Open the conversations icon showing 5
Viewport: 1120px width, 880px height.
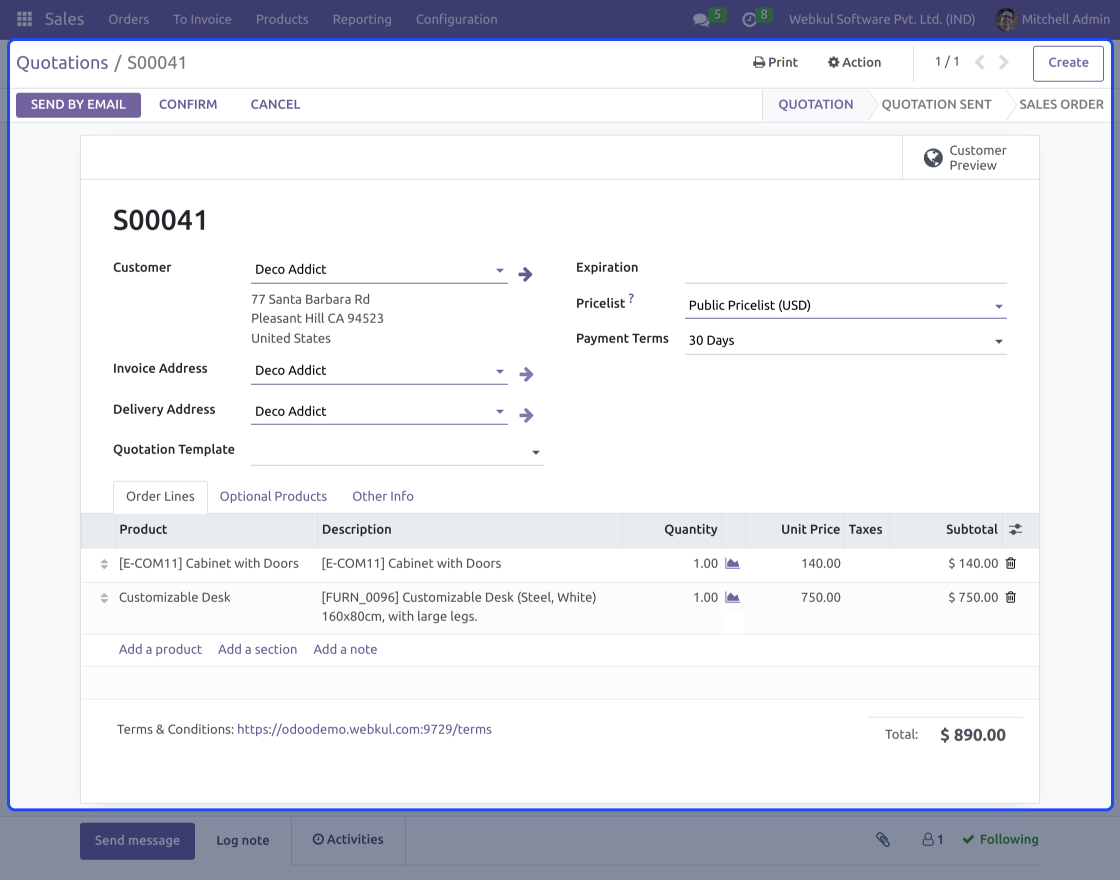pyautogui.click(x=709, y=19)
